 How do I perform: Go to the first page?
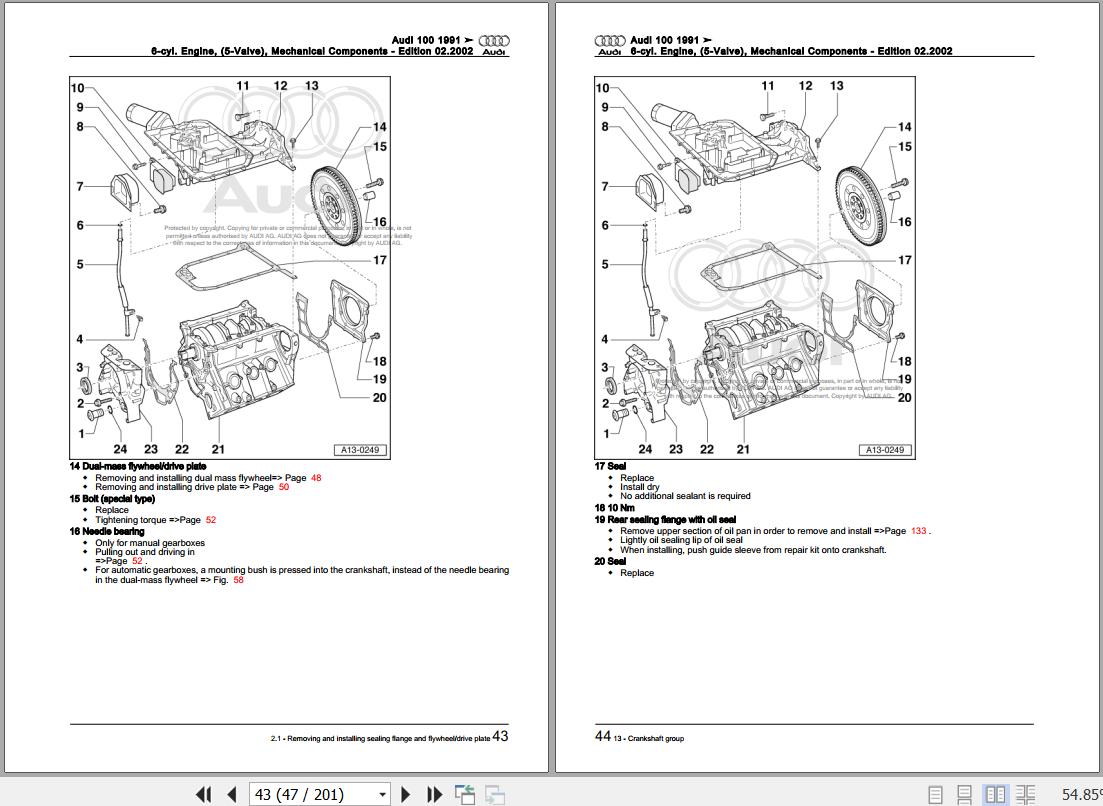click(203, 794)
